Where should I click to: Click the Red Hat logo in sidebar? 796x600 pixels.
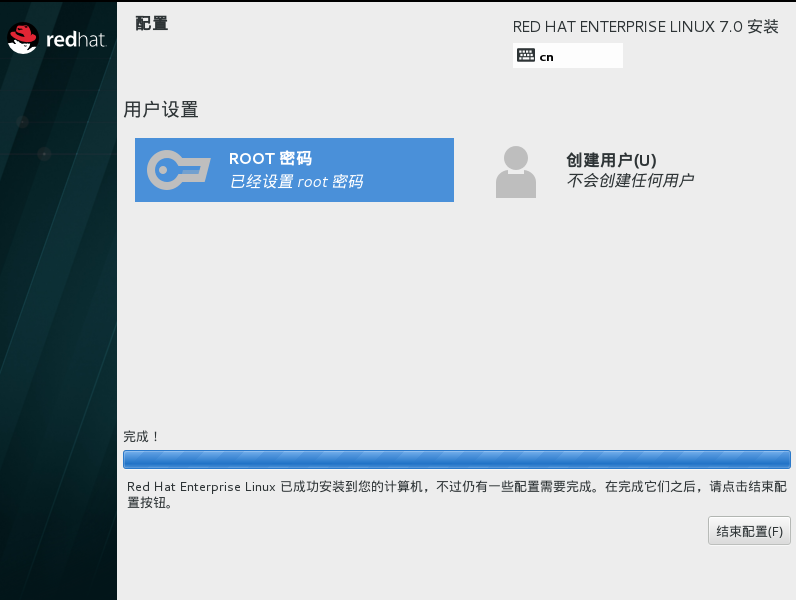click(x=57, y=39)
